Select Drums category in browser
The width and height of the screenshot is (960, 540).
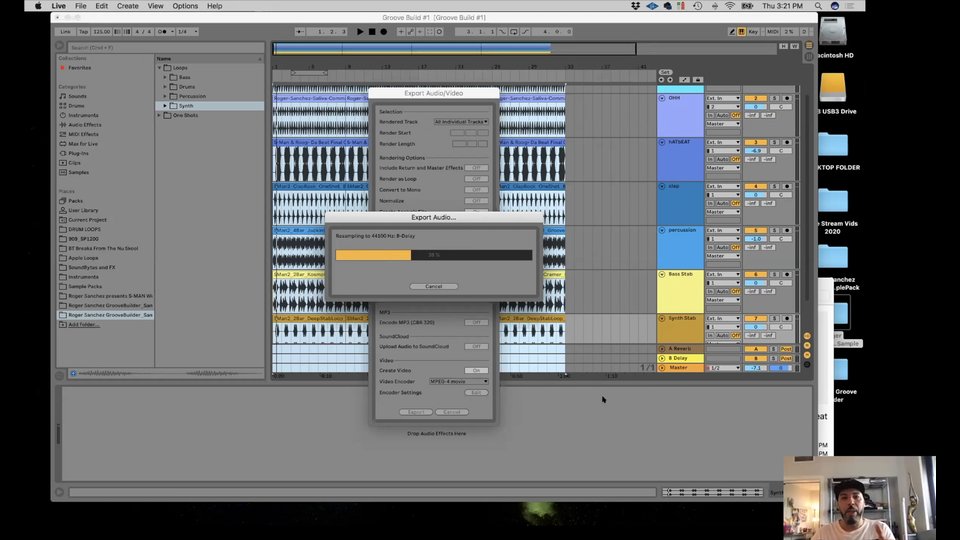77,106
